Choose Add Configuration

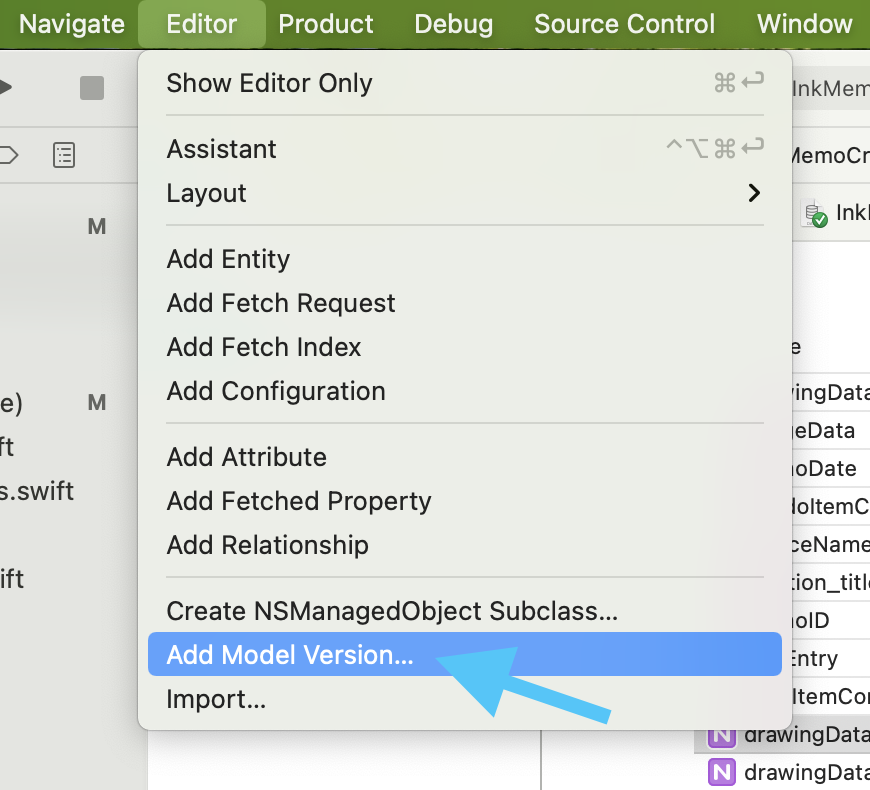pyautogui.click(x=465, y=391)
